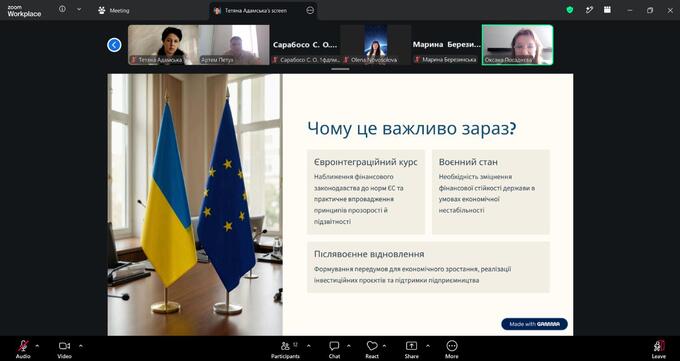Image resolution: width=680 pixels, height=361 pixels.
Task: Unmute microphone with the Audio button
Action: [x=23, y=349]
